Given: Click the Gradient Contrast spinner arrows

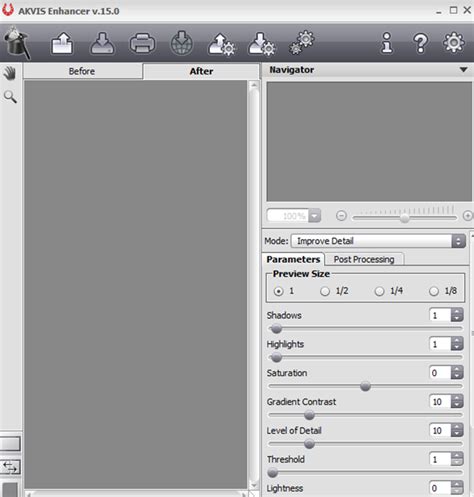Looking at the screenshot, I should pos(457,401).
